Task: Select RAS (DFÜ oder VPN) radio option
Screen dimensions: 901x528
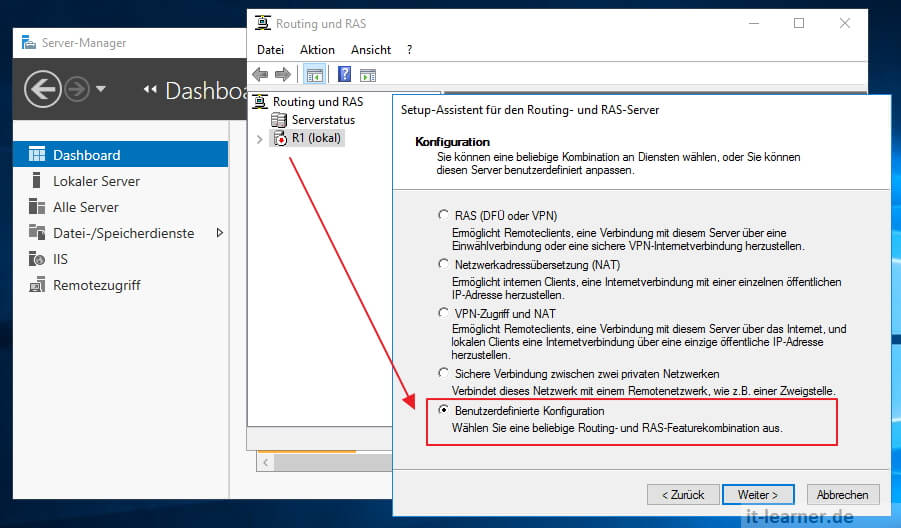Action: click(x=443, y=215)
